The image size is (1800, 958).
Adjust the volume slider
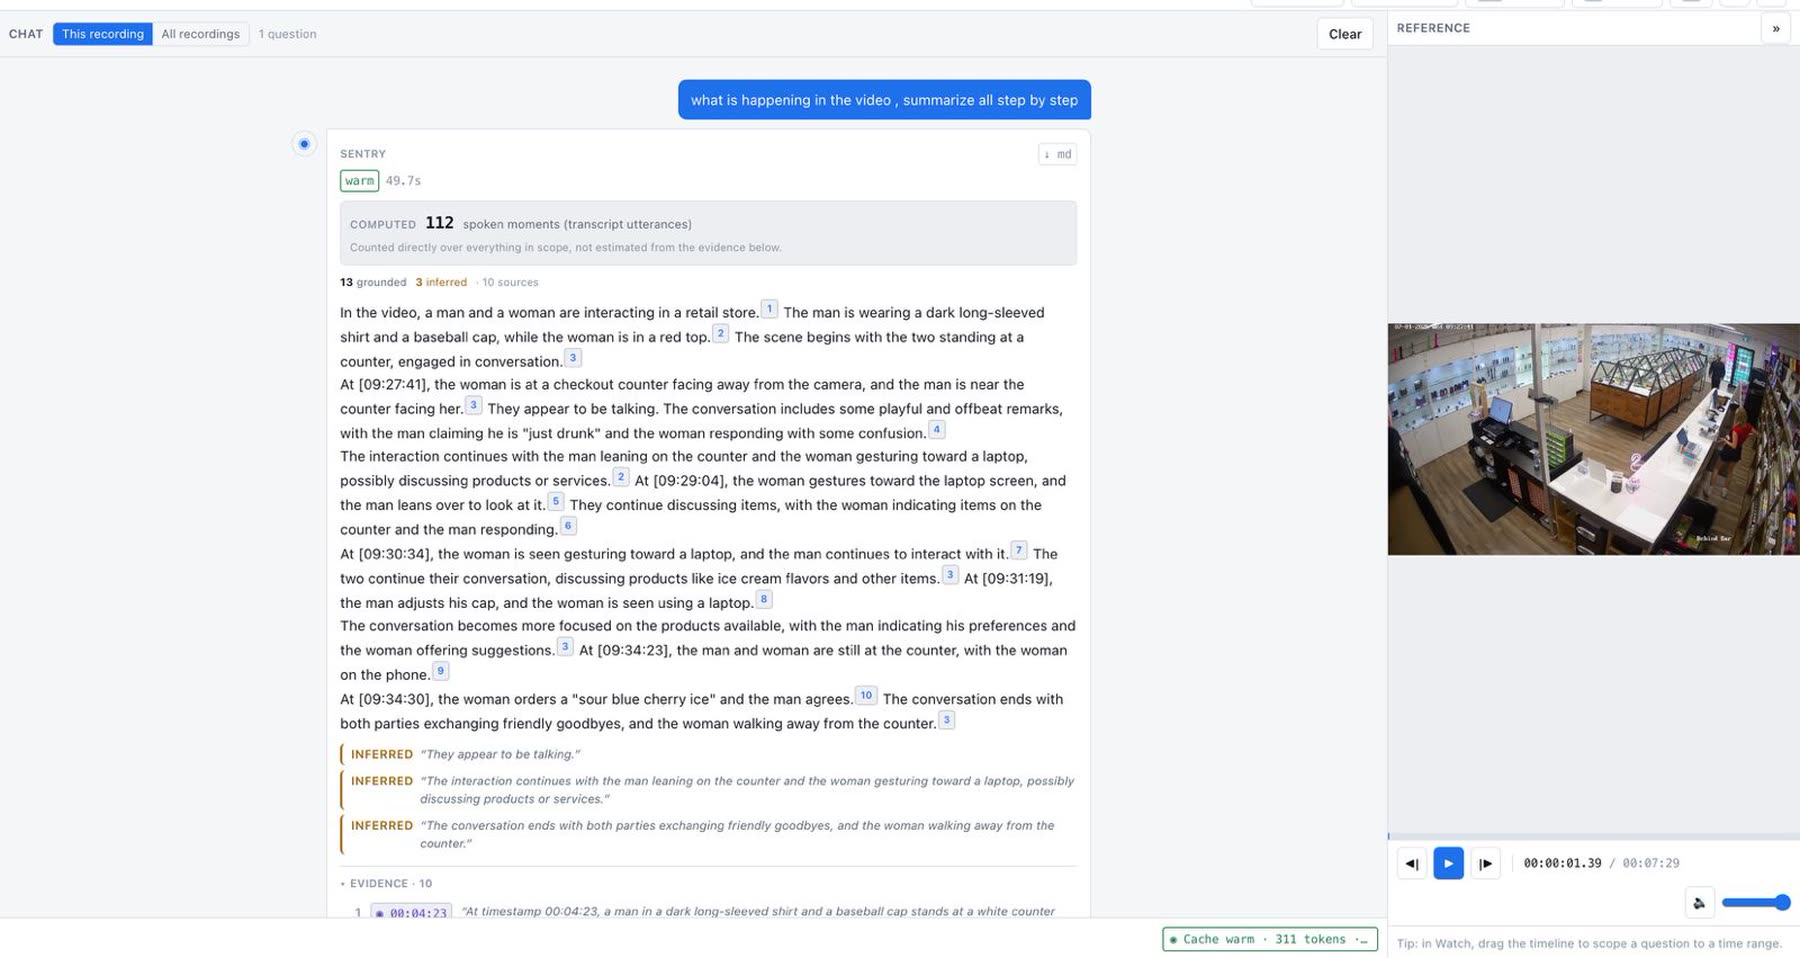pyautogui.click(x=1756, y=903)
